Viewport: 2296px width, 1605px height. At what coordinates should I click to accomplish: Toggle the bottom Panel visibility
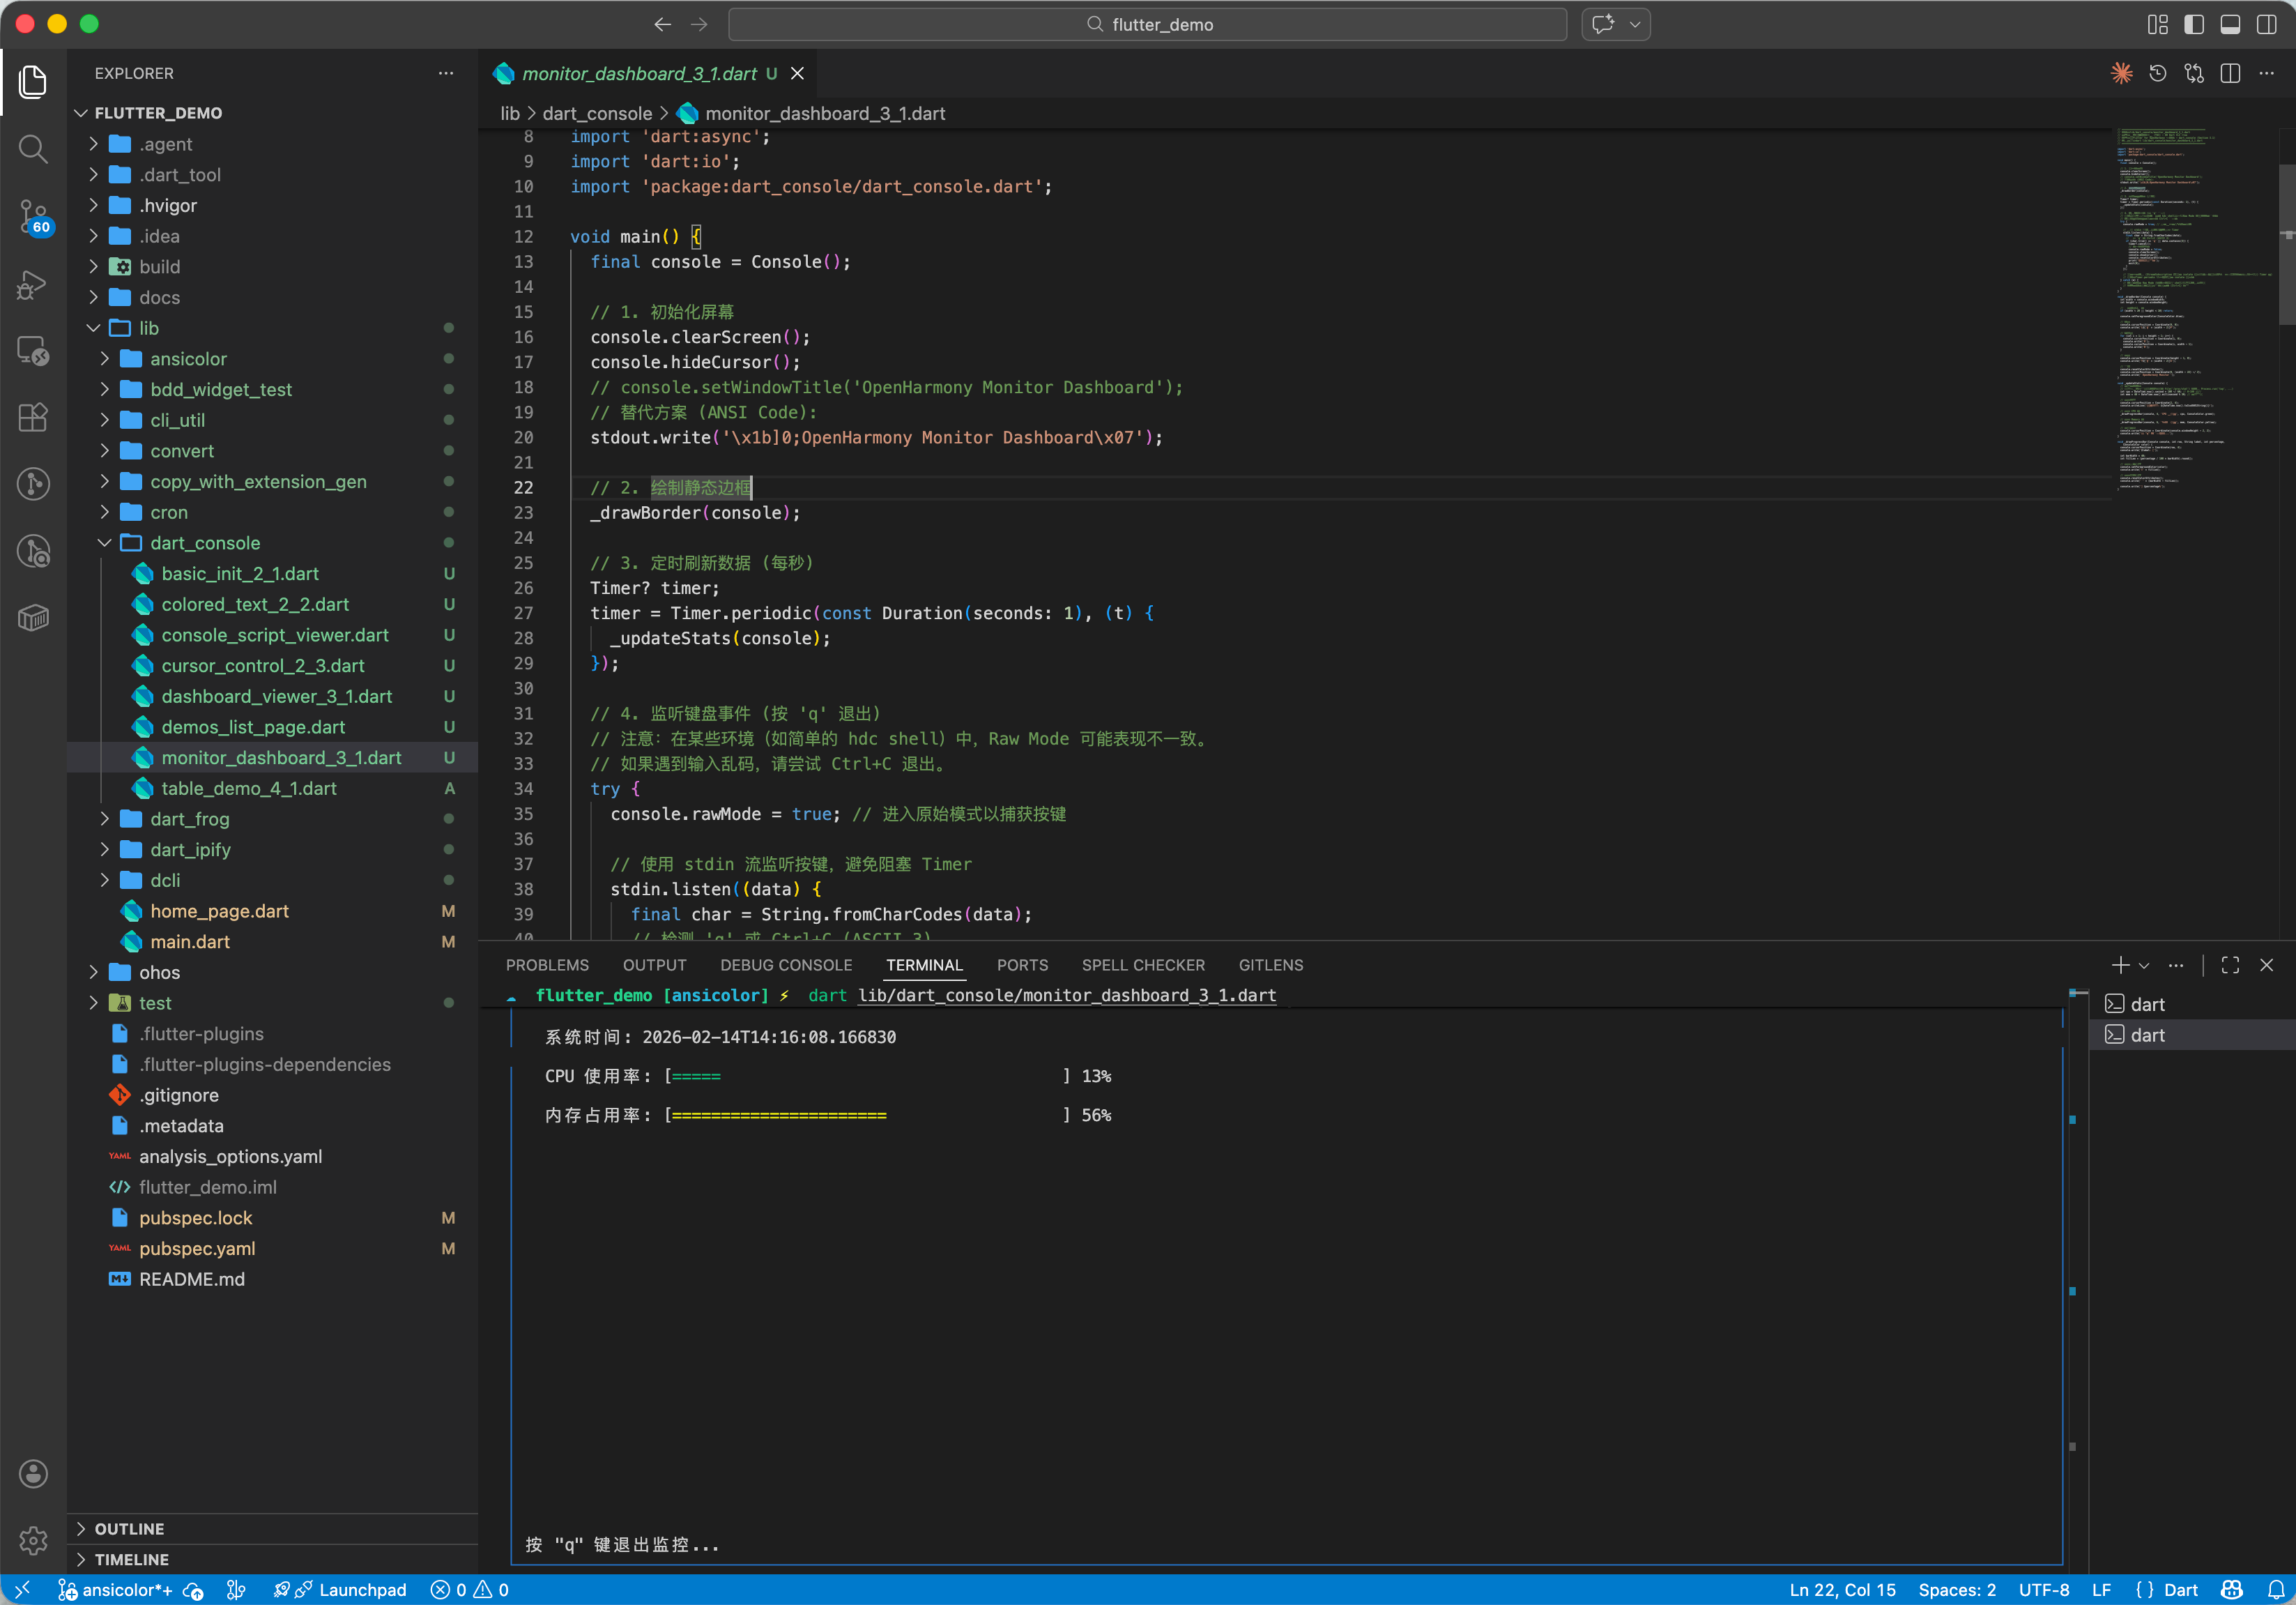tap(2230, 24)
